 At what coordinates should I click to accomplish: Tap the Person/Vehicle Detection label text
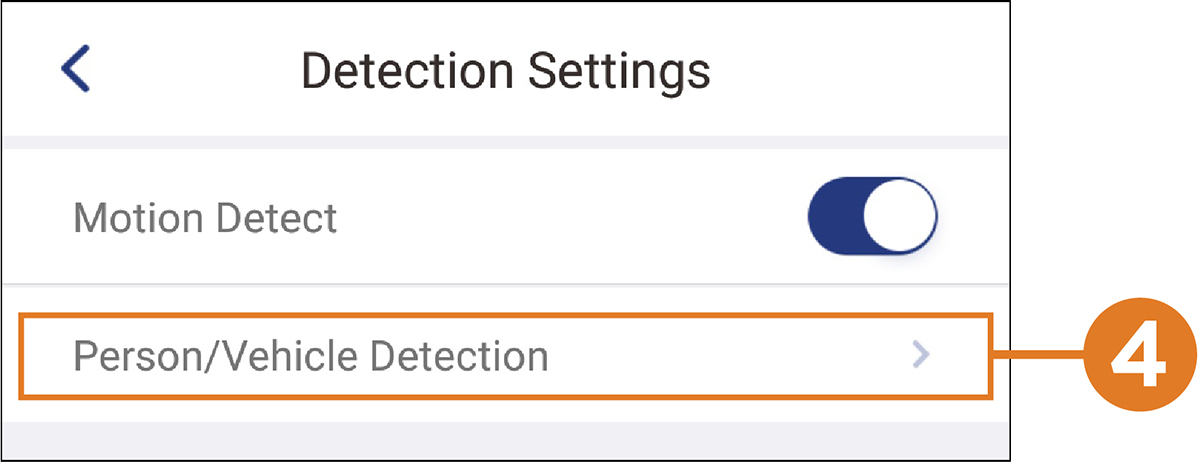(311, 356)
